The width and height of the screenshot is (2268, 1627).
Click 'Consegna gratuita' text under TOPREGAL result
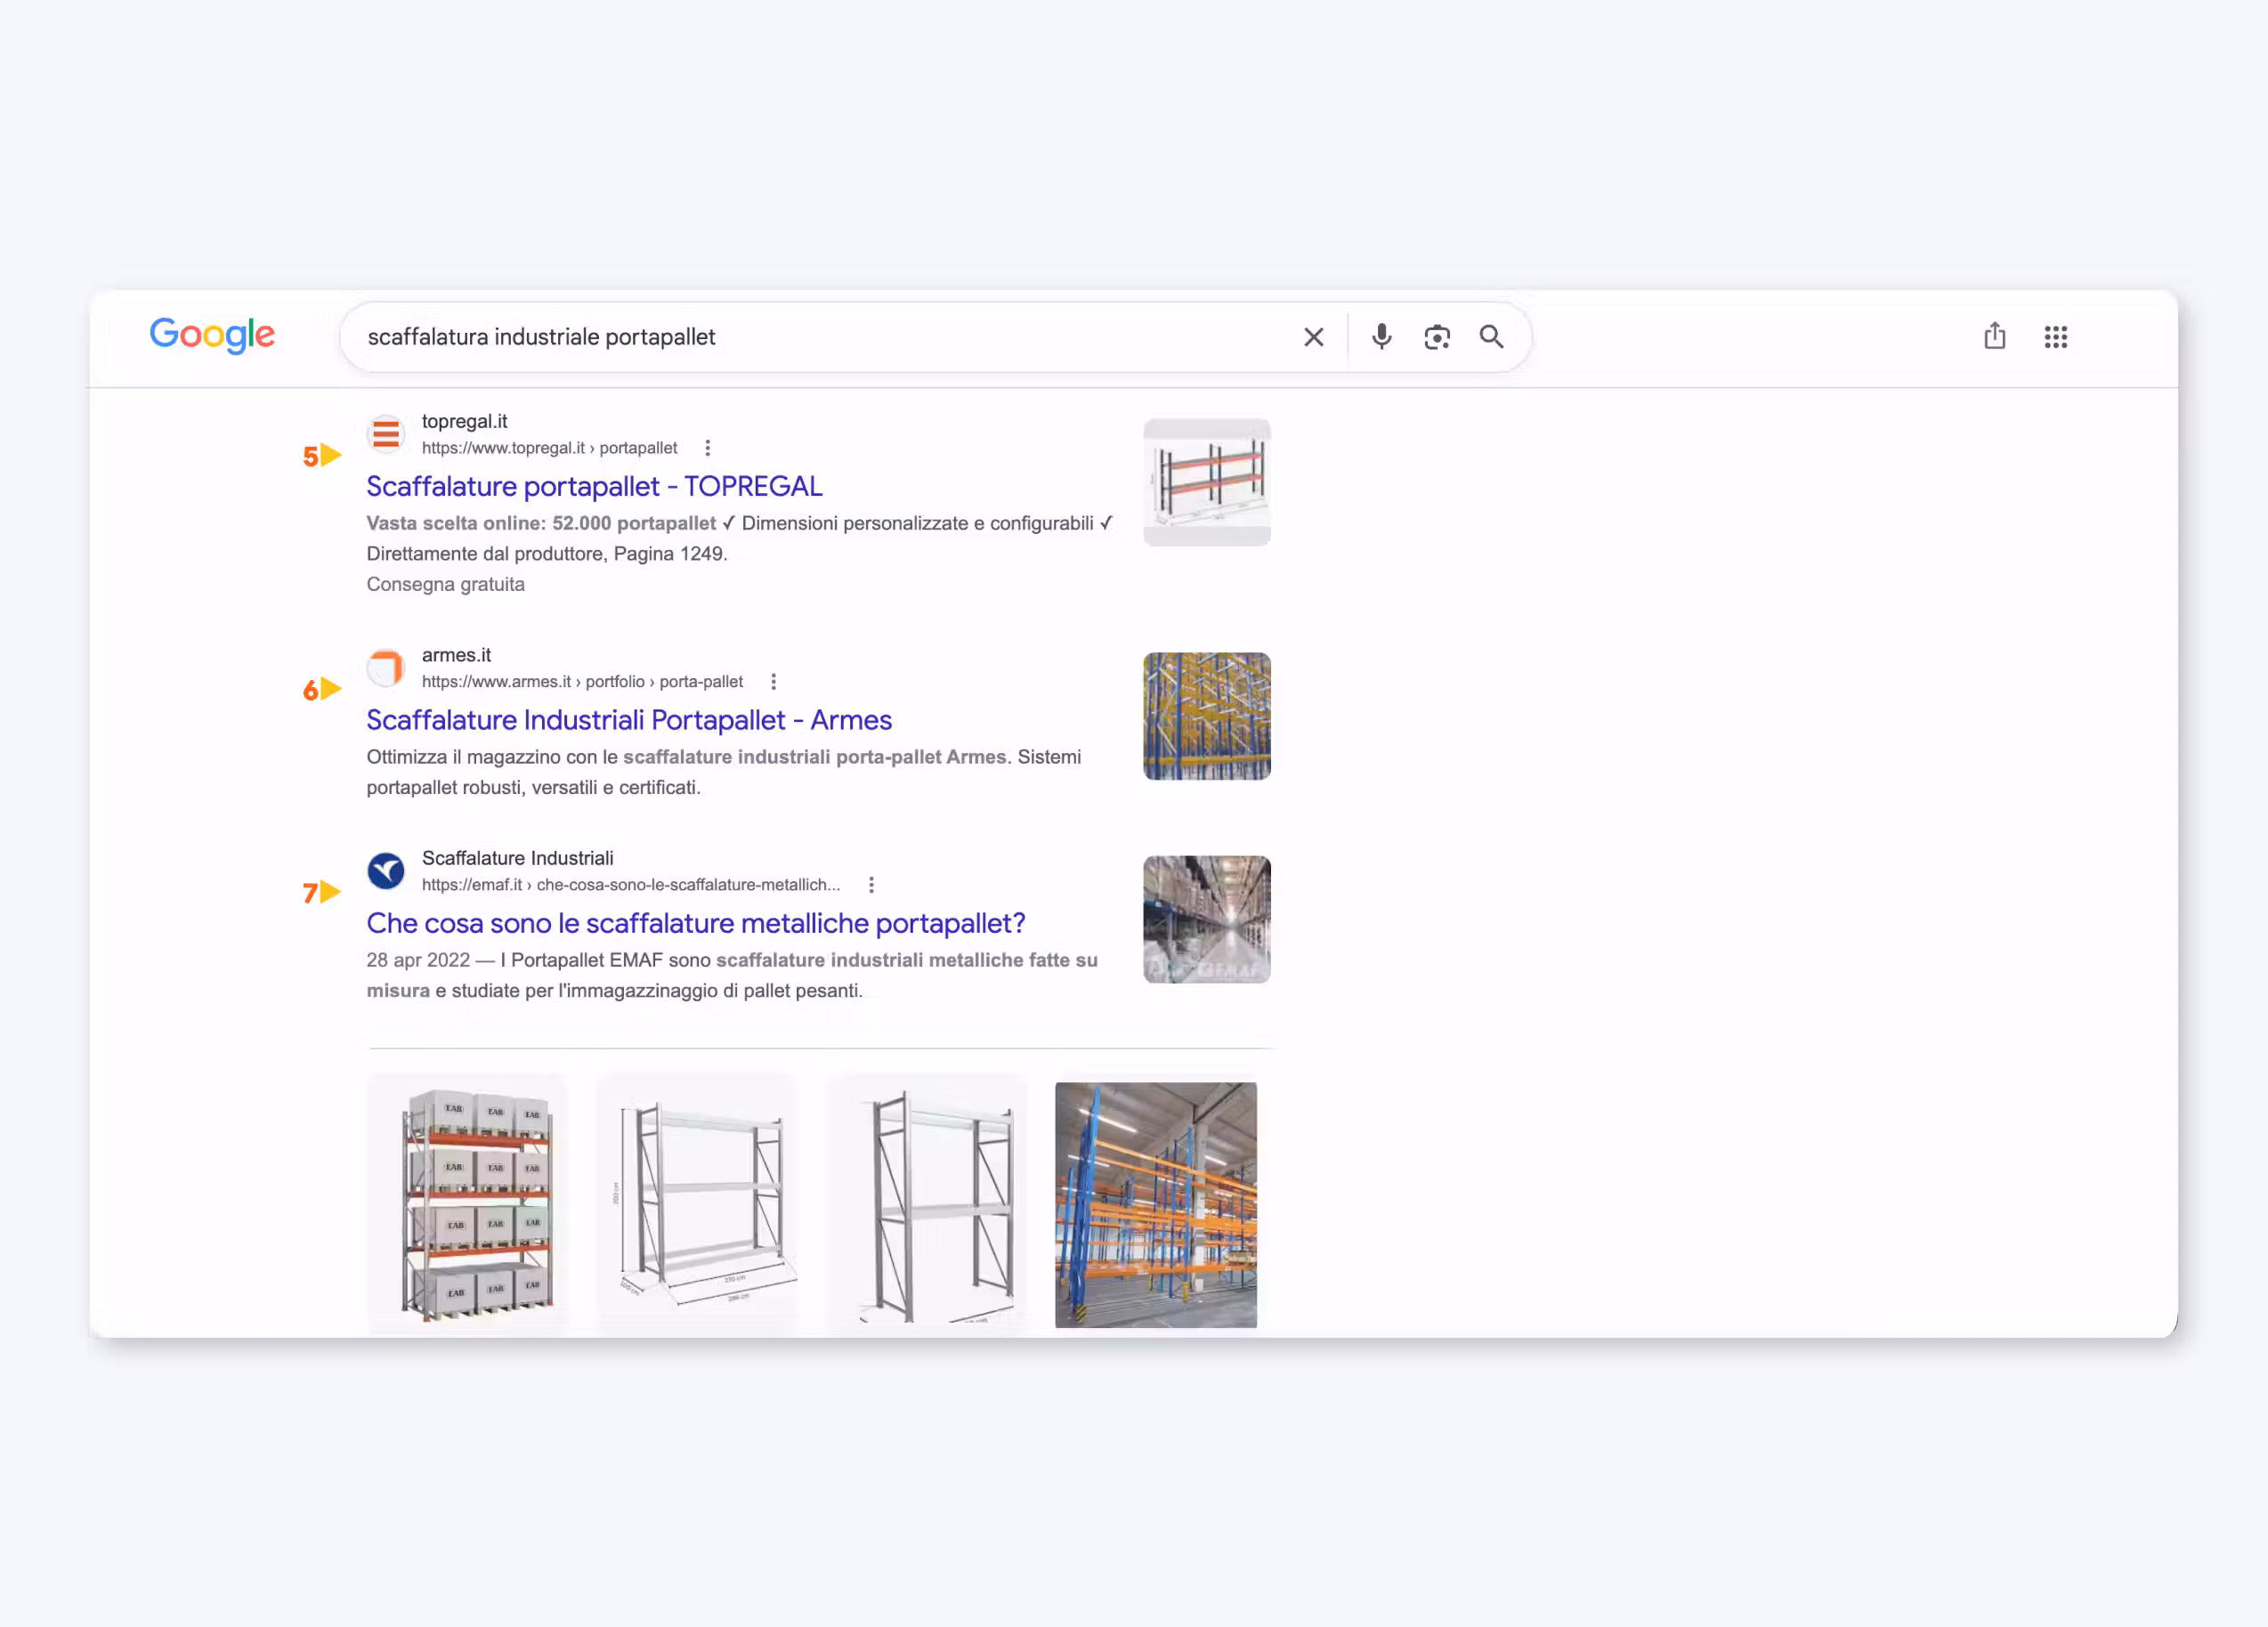(445, 584)
